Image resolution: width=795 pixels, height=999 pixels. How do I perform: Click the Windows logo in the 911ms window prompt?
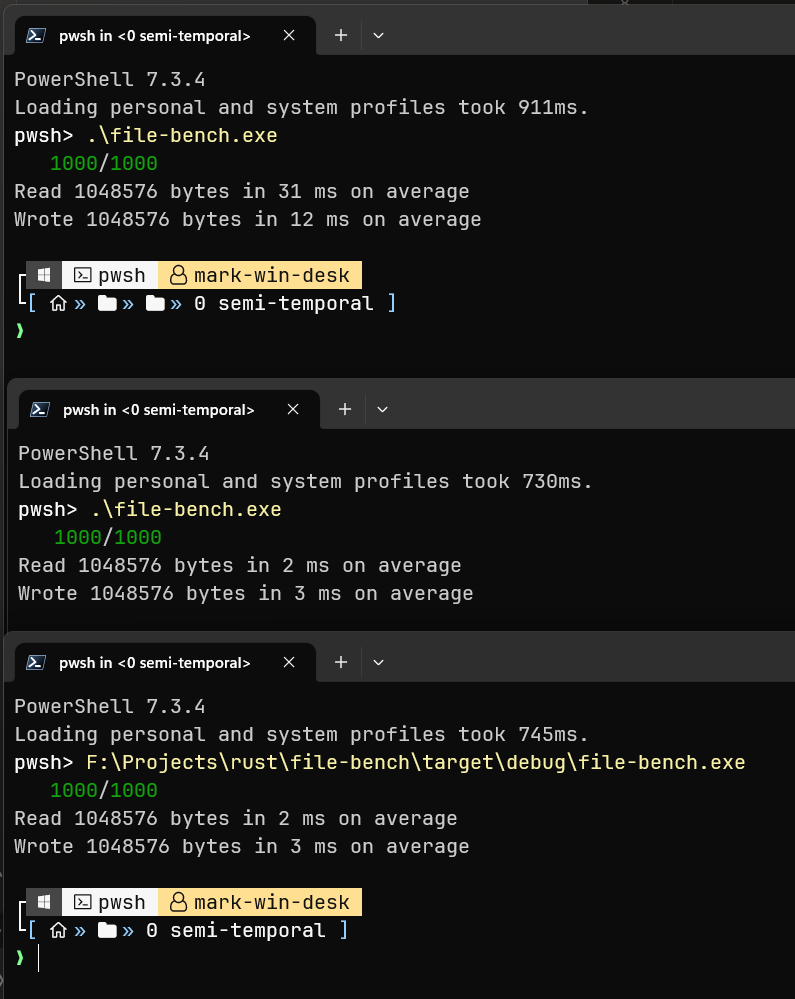(44, 275)
